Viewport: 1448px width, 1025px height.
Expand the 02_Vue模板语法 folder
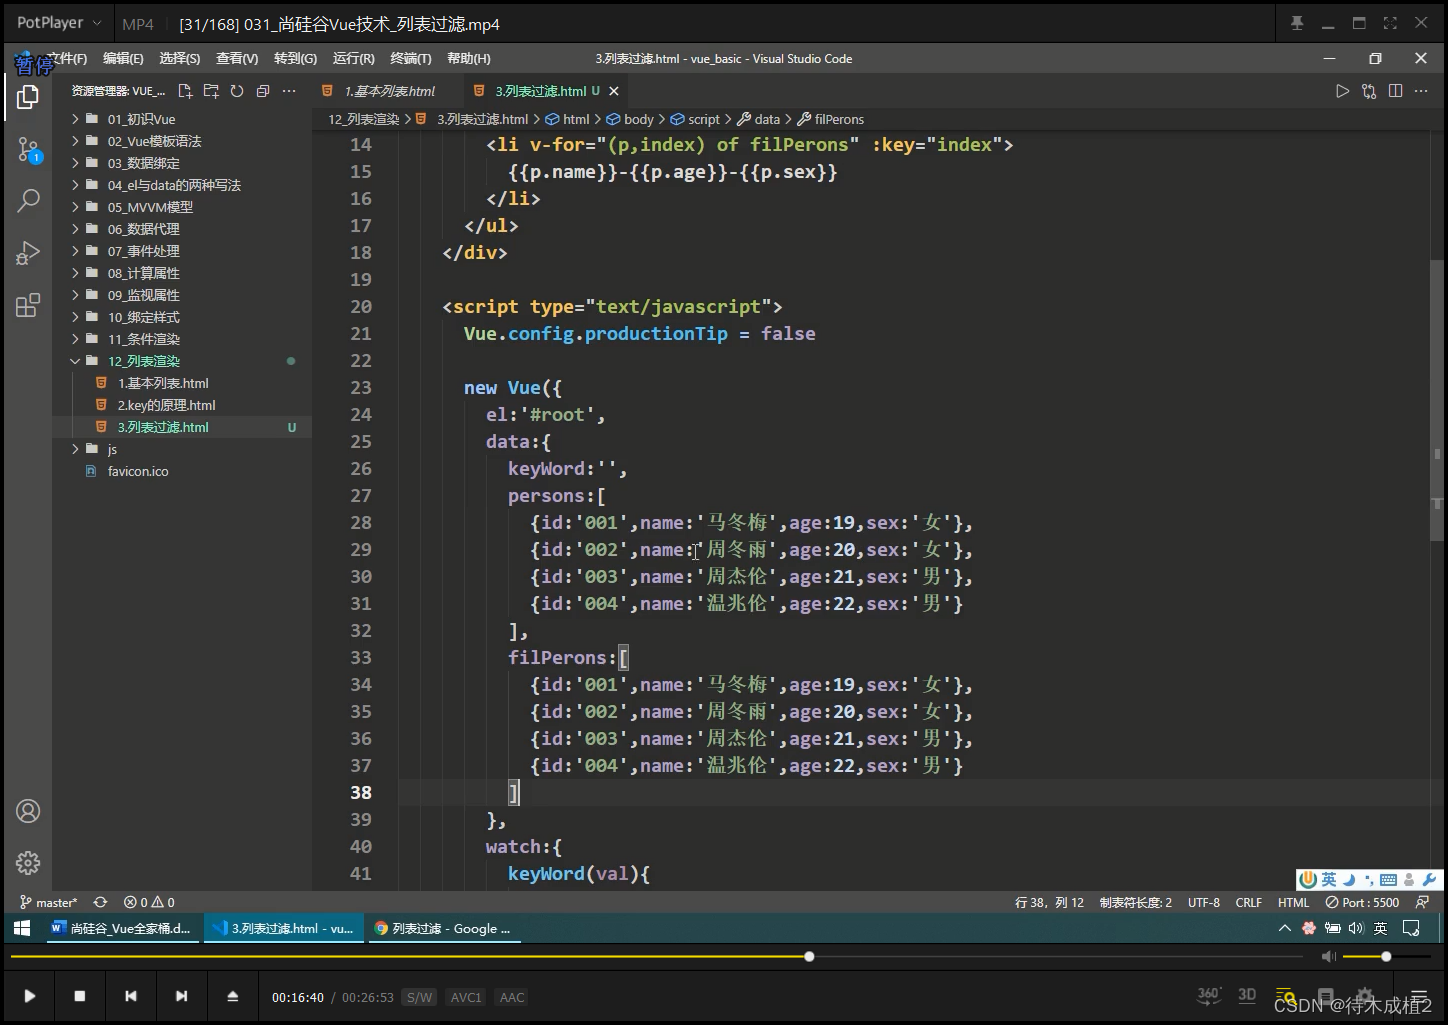[154, 141]
